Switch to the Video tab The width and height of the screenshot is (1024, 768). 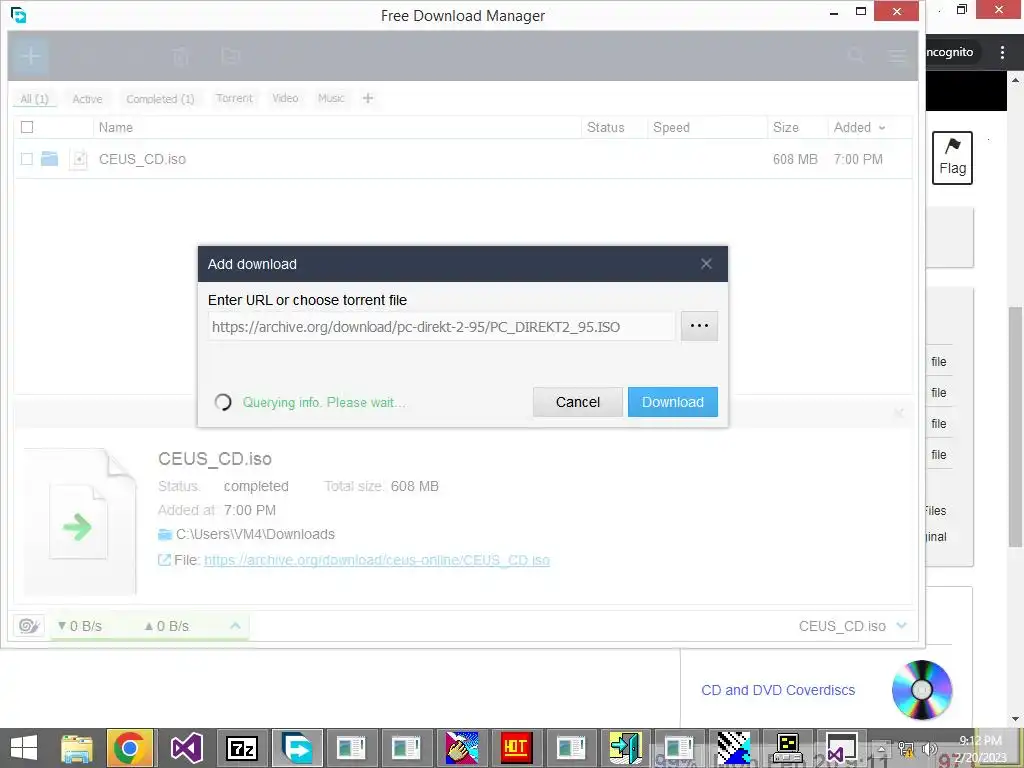tap(285, 98)
